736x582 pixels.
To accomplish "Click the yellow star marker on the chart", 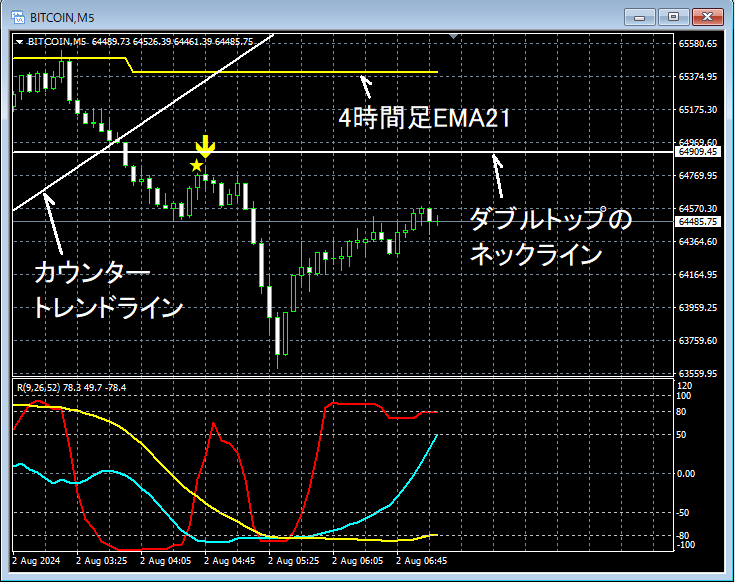I will click(196, 165).
